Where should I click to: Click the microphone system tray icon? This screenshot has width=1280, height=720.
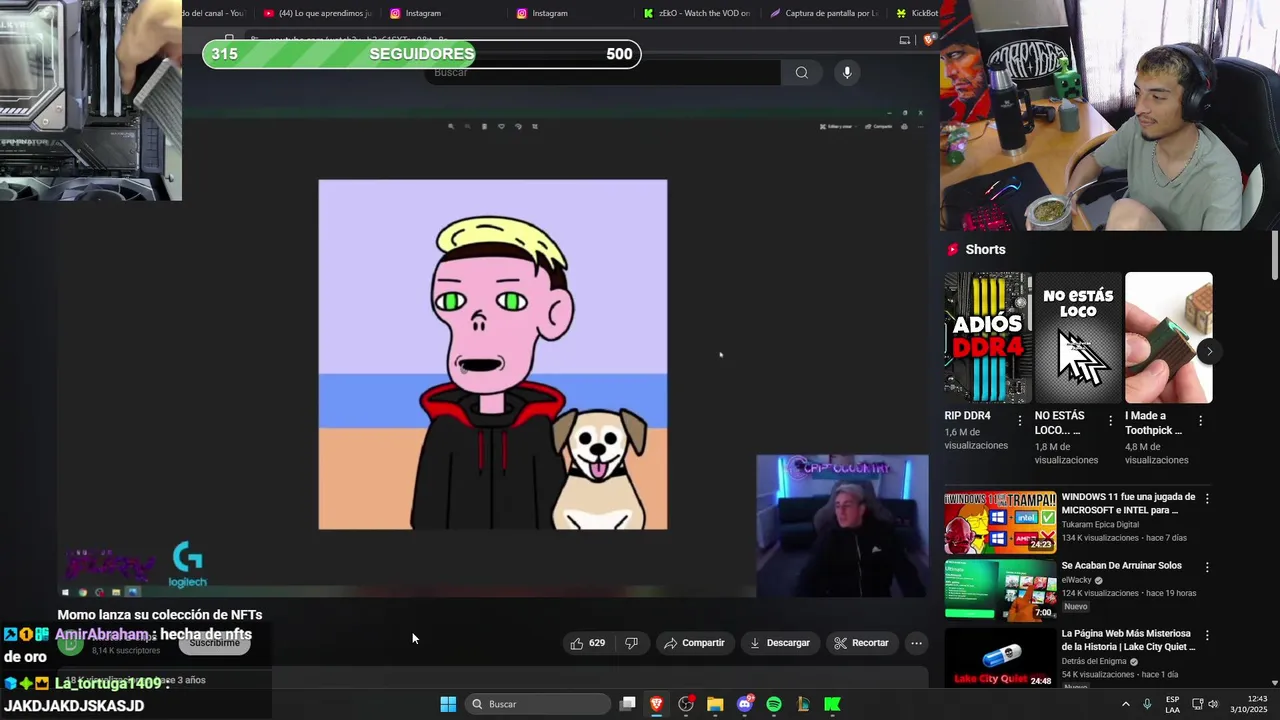[1147, 704]
